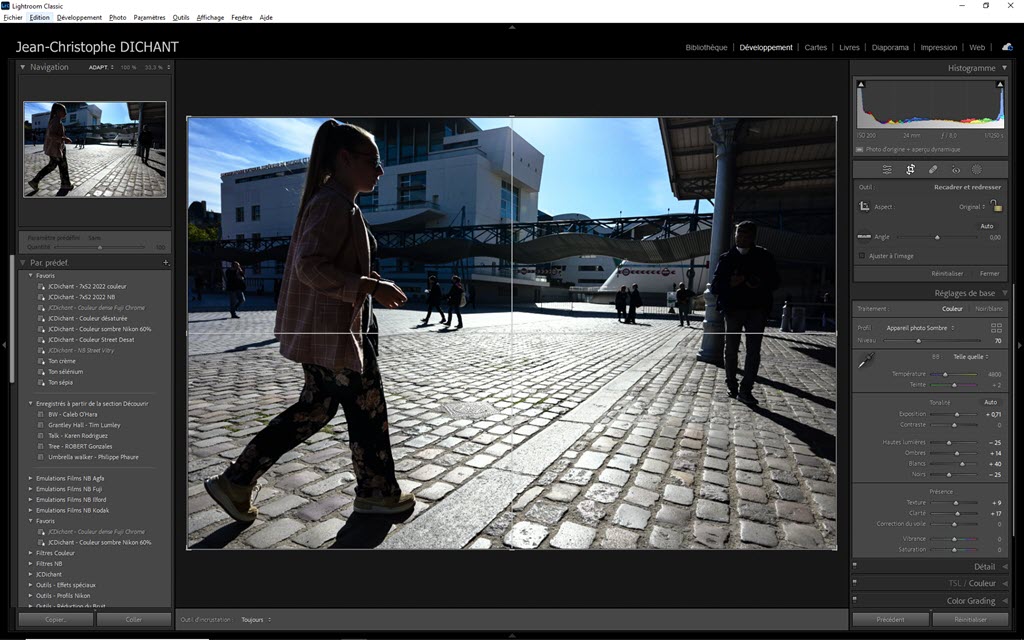
Task: Open the Aspect Original dropdown
Action: pos(972,207)
